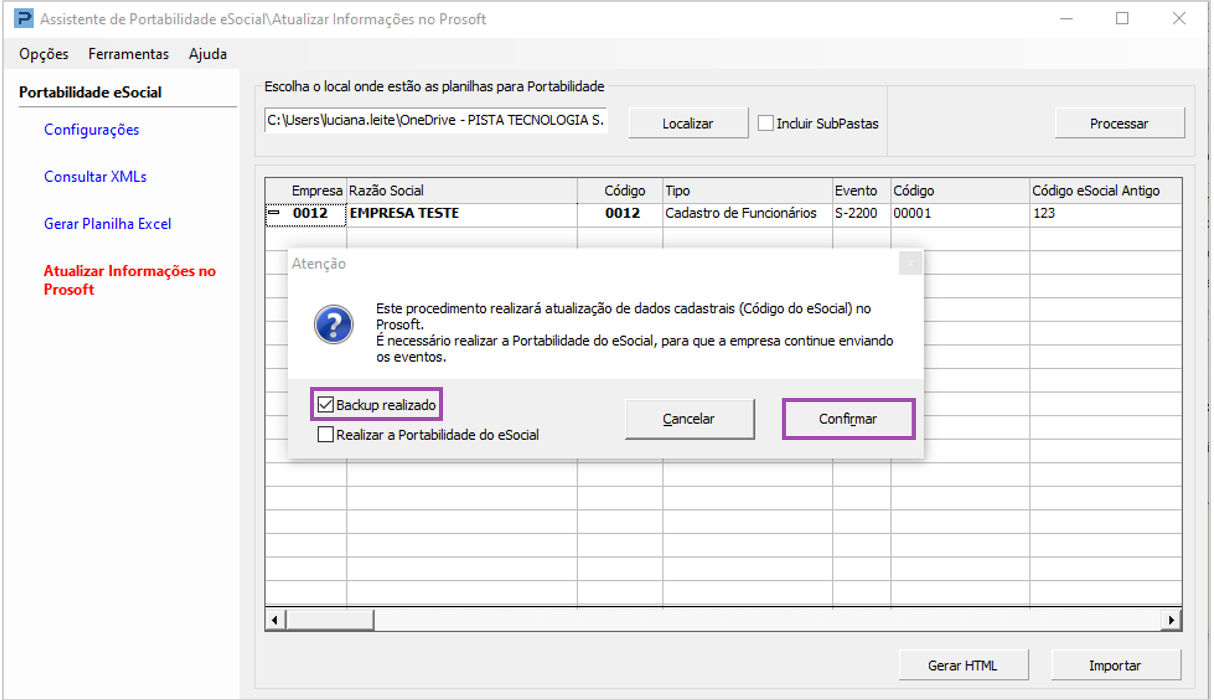1214x700 pixels.
Task: Select the 123 old eSocial code cell
Action: (1105, 213)
